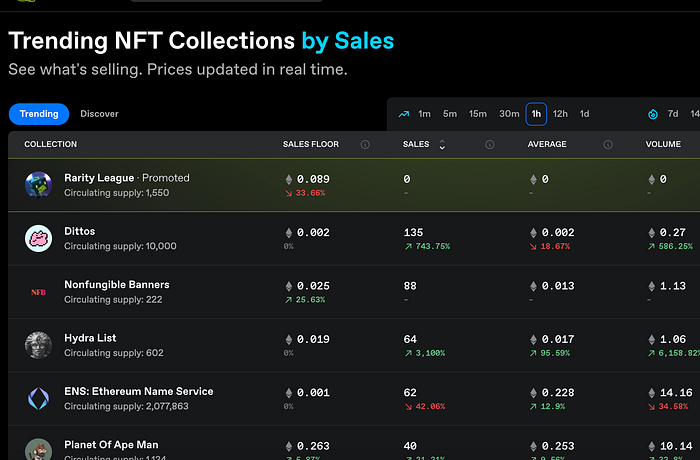This screenshot has height=460, width=700.
Task: Open the info icon beside Average column
Action: pos(608,145)
